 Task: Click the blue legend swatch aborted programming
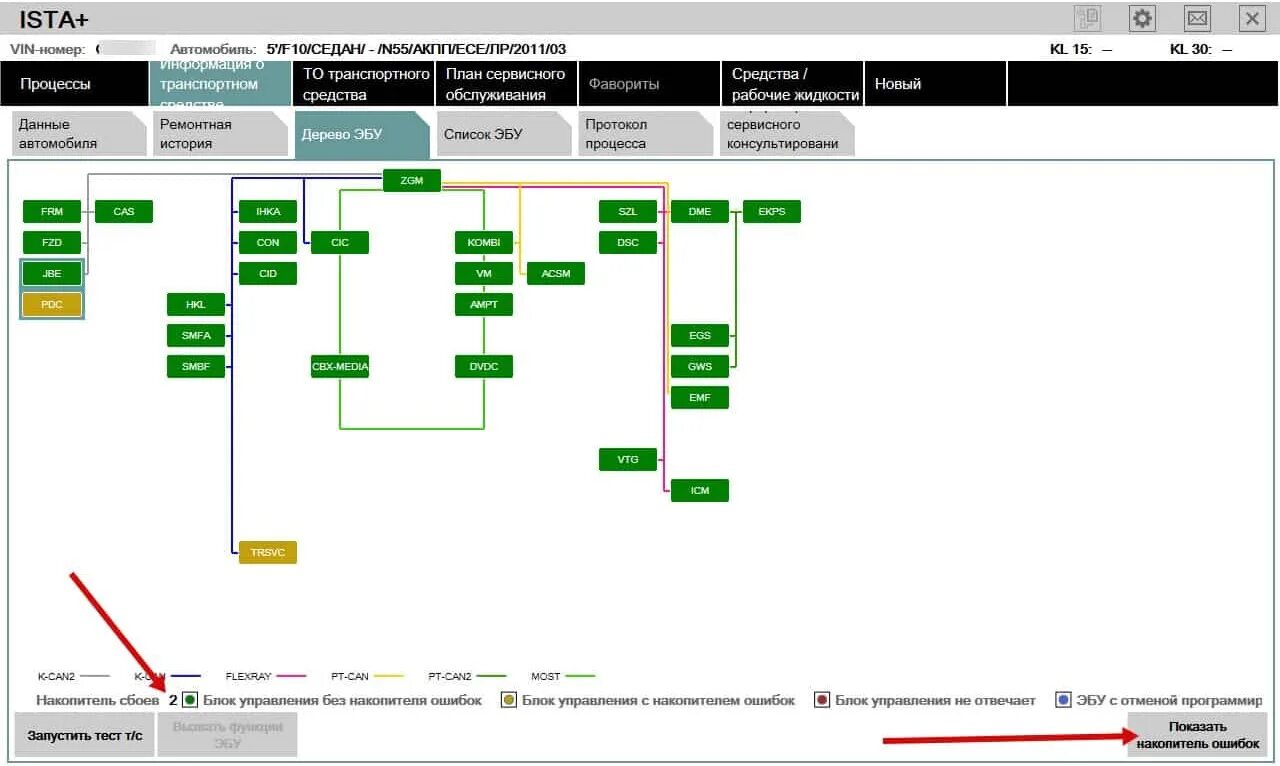coord(1063,700)
